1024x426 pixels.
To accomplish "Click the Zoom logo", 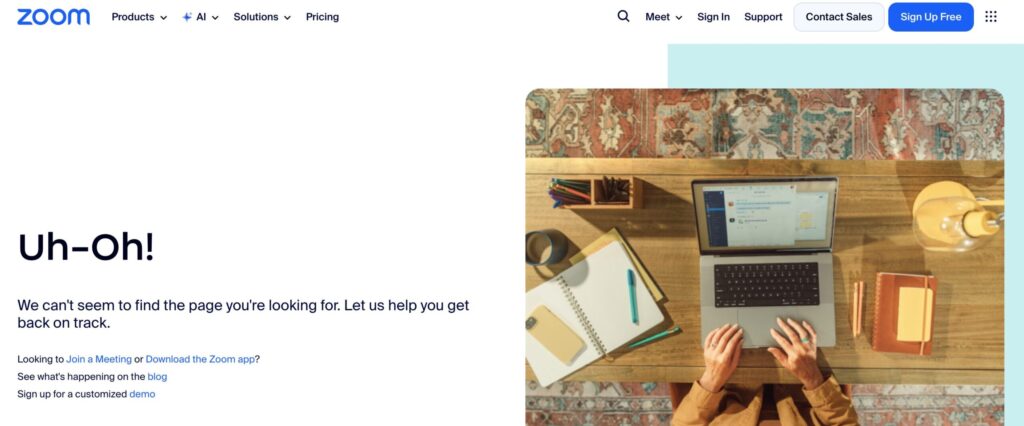I will tap(54, 17).
